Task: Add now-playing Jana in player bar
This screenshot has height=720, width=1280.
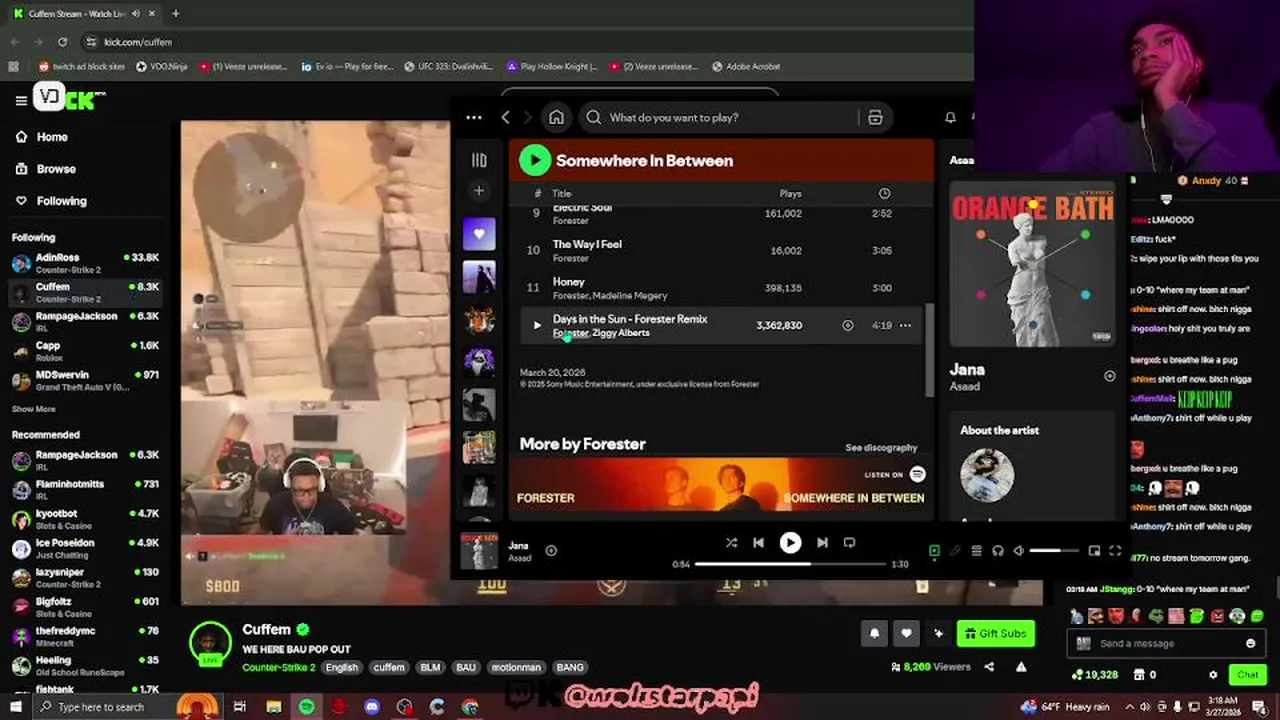Action: (x=551, y=550)
